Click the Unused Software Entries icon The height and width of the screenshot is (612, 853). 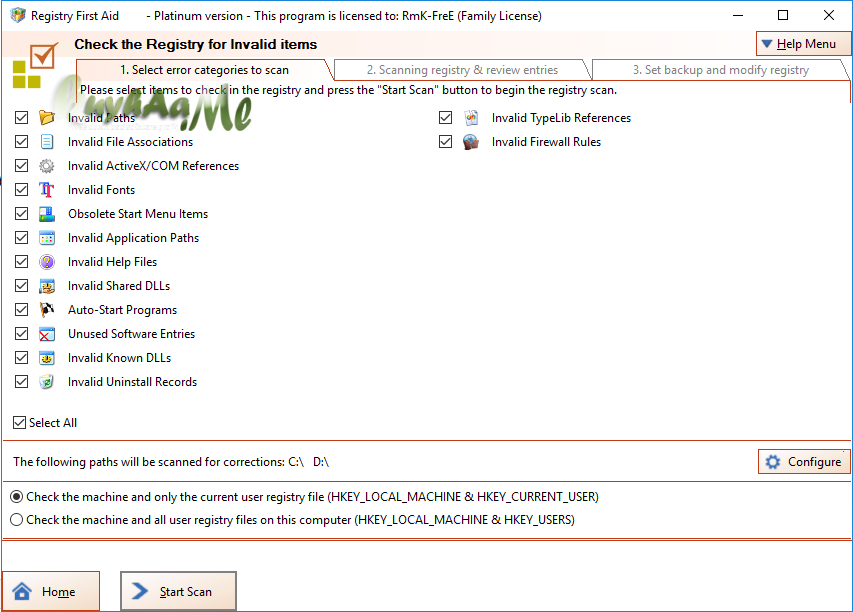coord(47,333)
